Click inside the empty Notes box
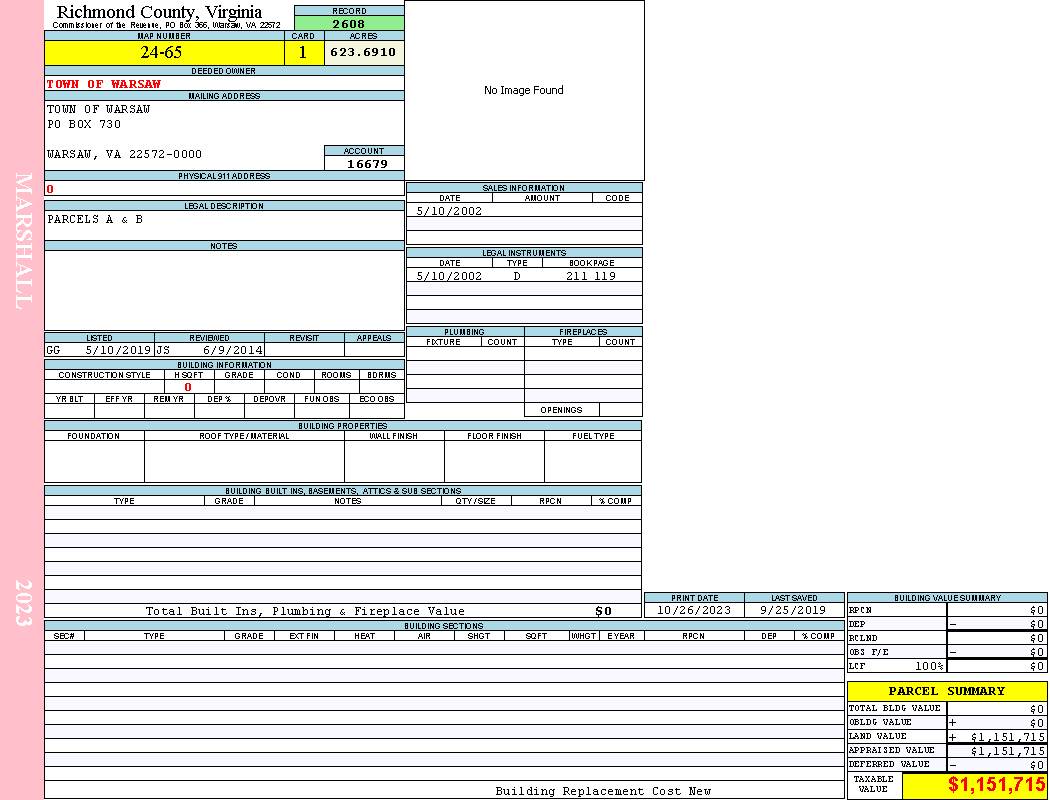This screenshot has width=1050, height=800. coord(223,288)
